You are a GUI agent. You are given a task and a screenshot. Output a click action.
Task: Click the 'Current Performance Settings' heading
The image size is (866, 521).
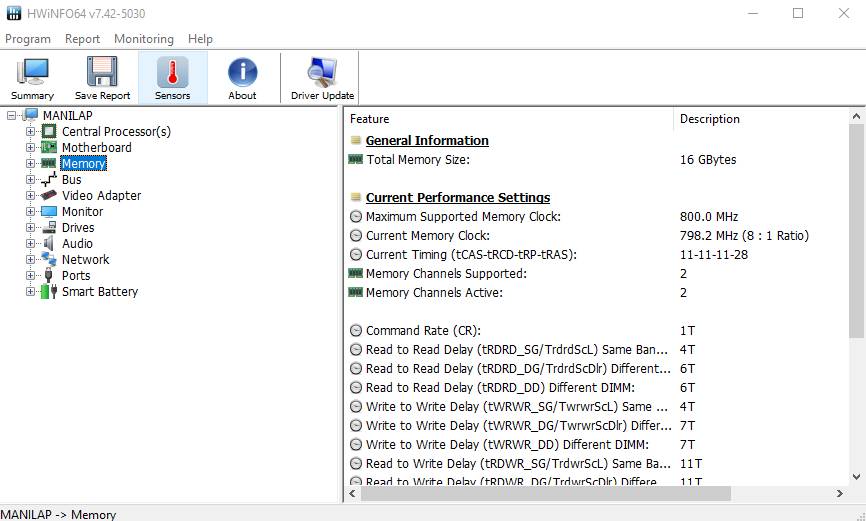458,197
